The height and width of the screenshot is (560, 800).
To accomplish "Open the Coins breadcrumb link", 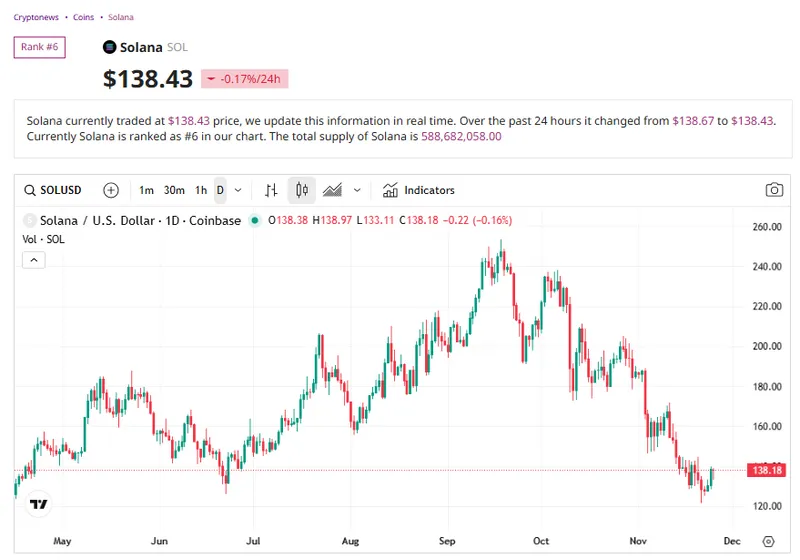I will click(x=85, y=17).
